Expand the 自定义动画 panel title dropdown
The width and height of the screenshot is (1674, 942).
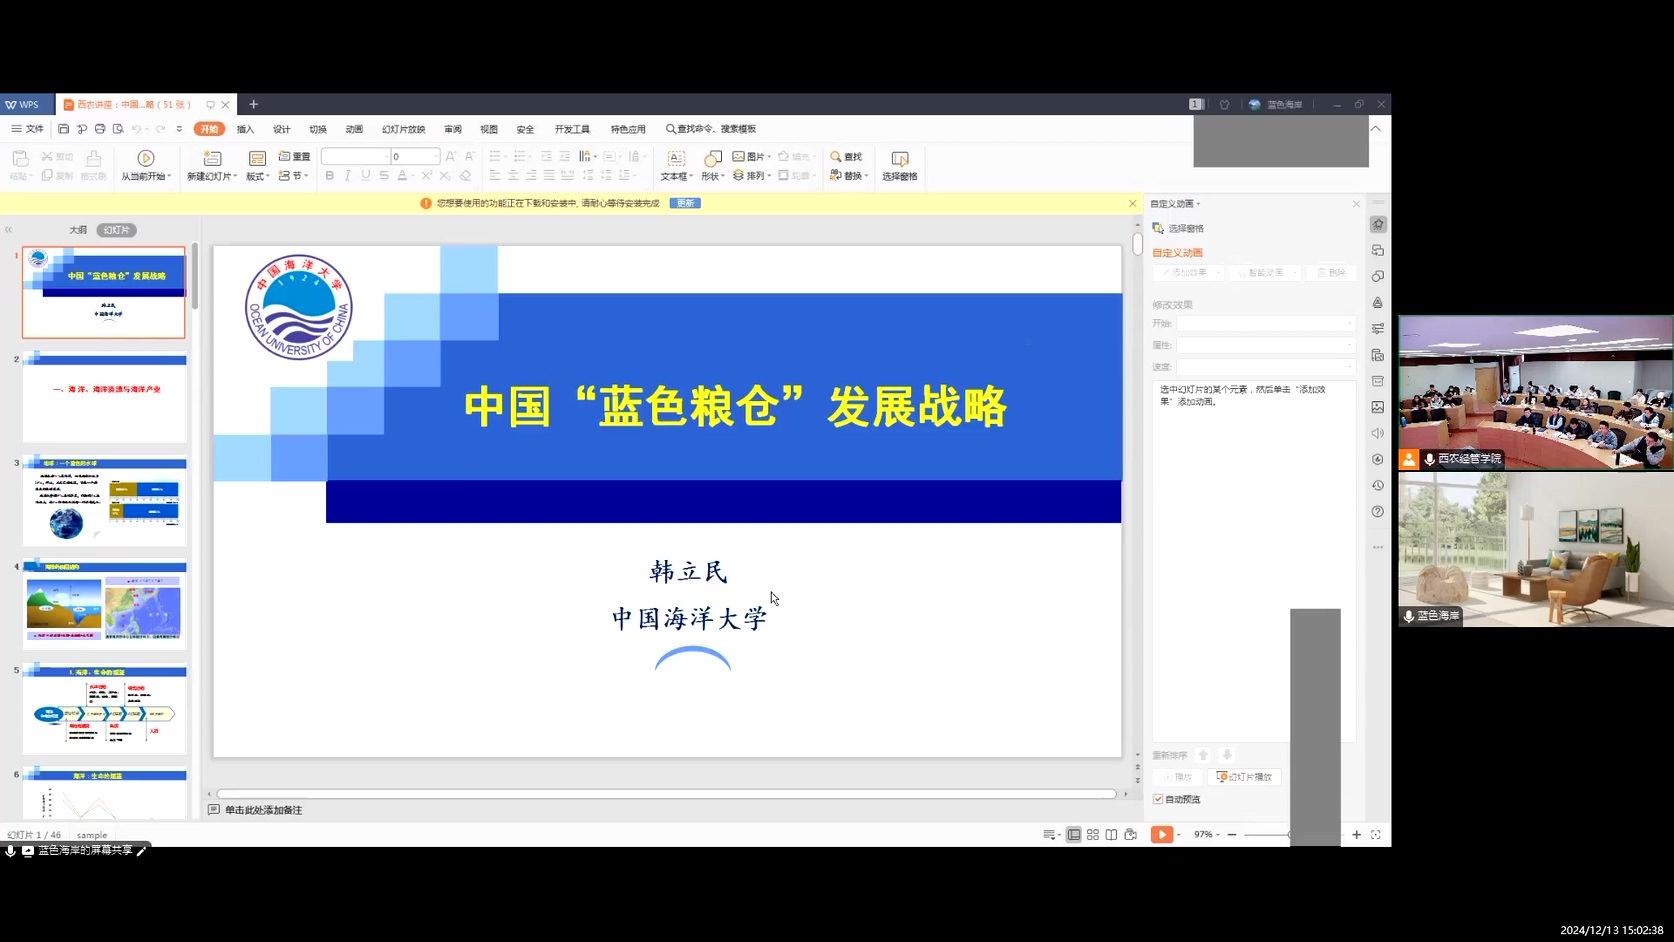pyautogui.click(x=1176, y=204)
